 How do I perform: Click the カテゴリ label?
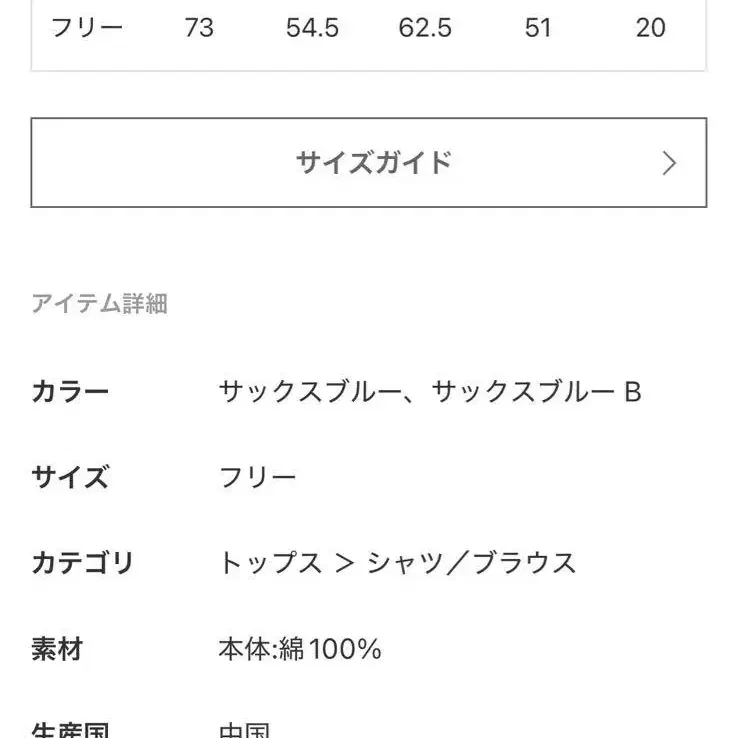[82, 563]
